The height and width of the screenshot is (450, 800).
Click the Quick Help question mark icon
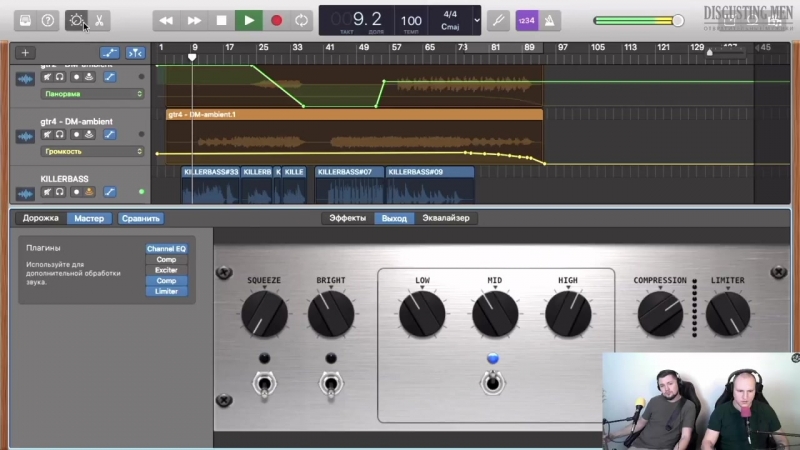point(49,20)
